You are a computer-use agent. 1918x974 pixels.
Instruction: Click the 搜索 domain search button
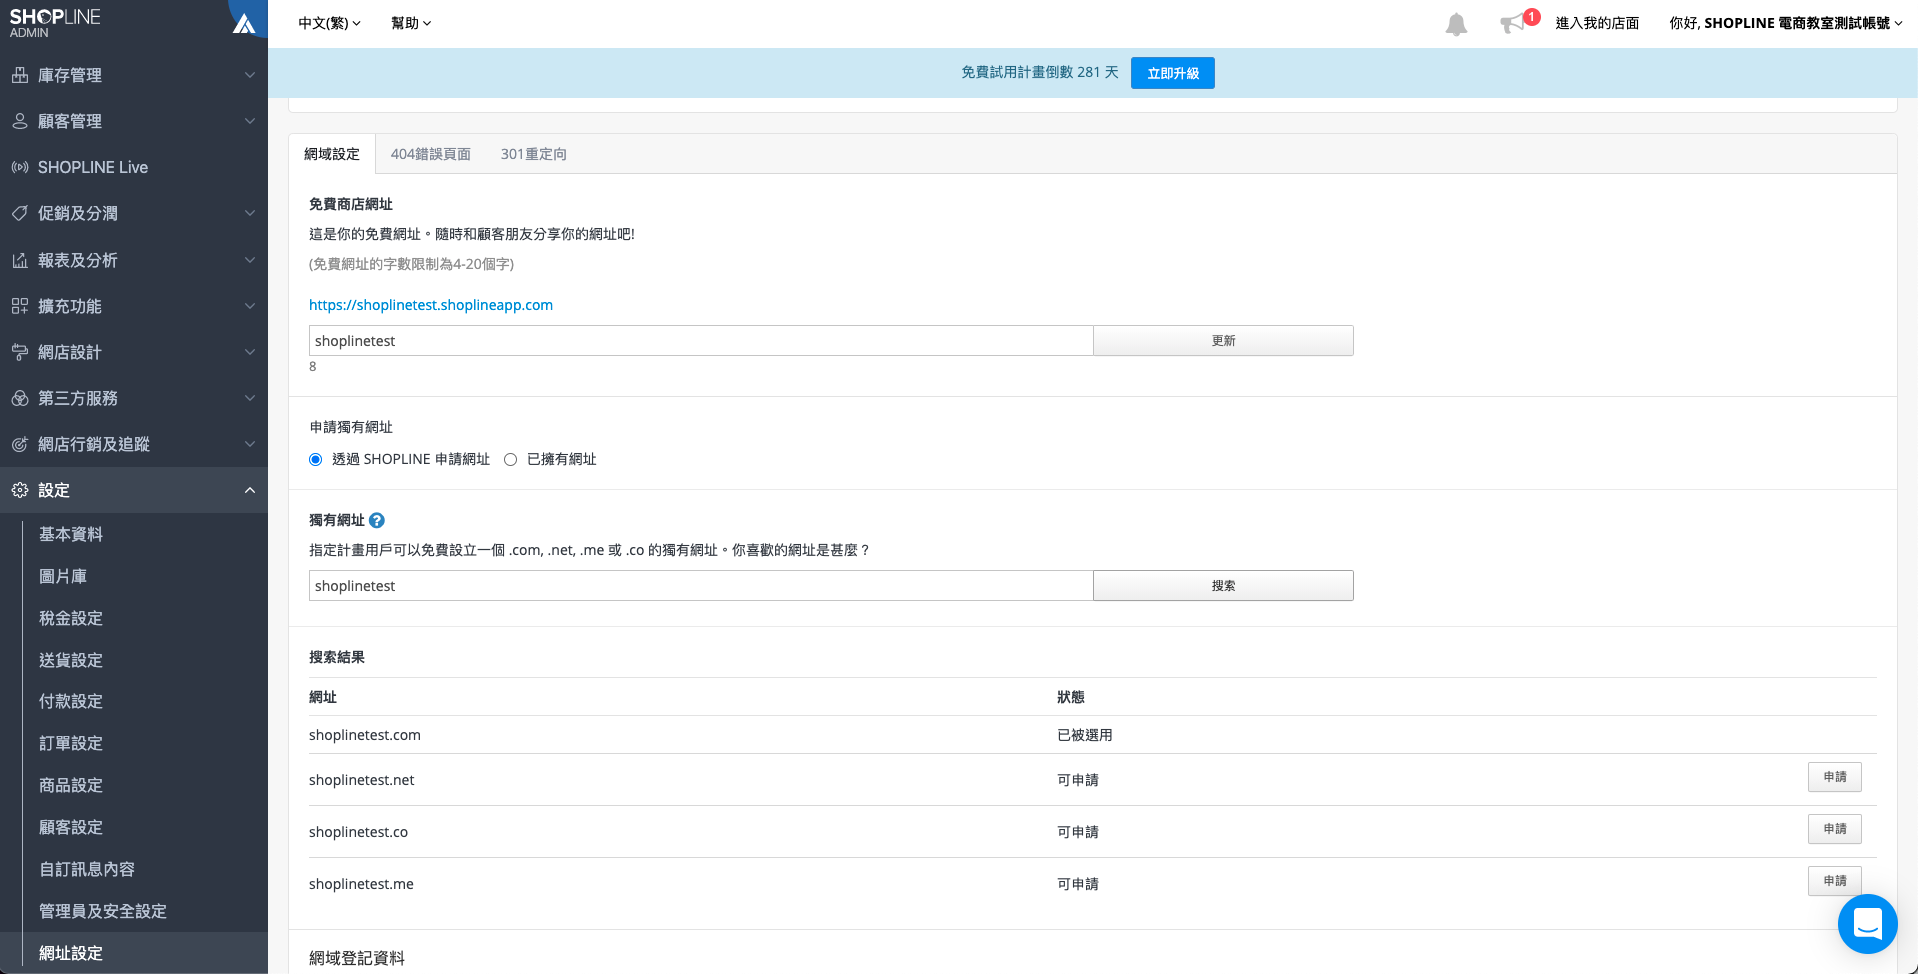click(1223, 586)
